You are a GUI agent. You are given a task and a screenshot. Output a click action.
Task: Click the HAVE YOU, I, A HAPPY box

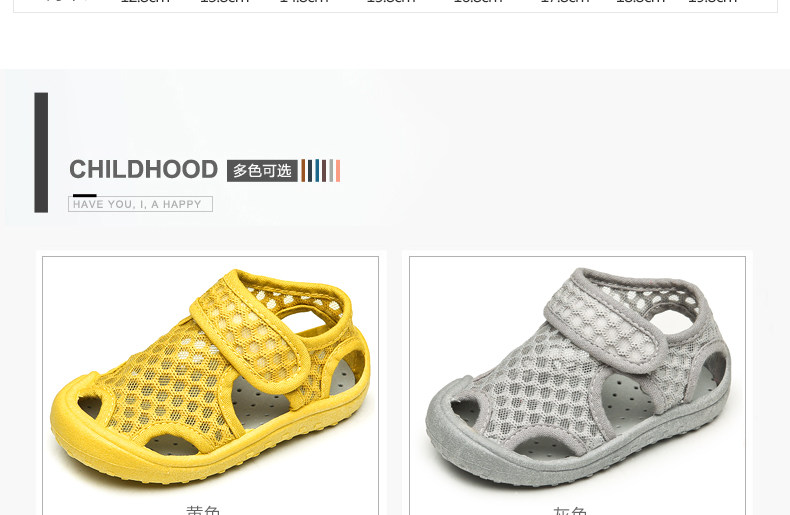click(141, 204)
